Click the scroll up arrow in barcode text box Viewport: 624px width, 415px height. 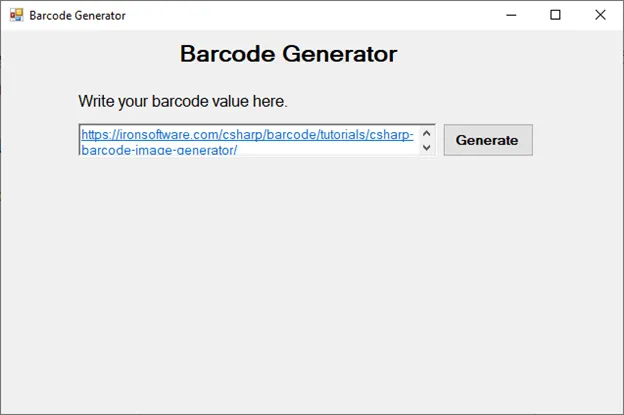tap(427, 133)
